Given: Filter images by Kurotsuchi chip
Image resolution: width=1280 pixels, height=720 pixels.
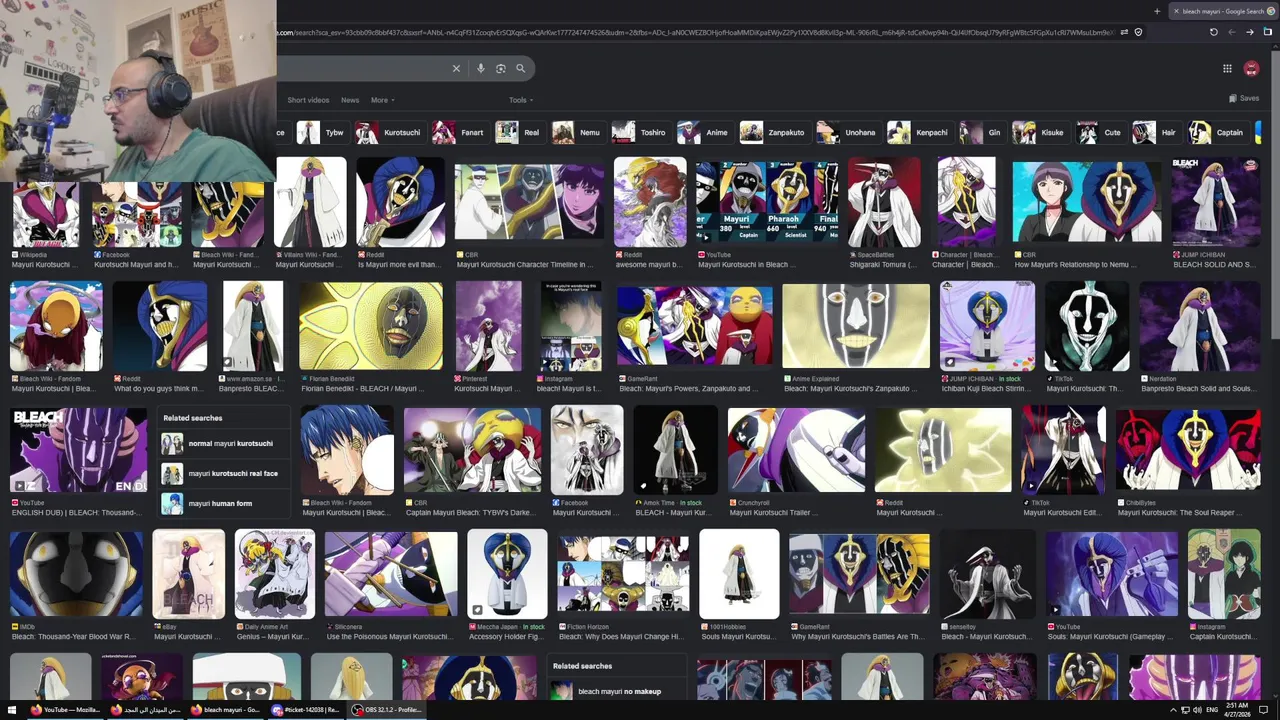Looking at the screenshot, I should (x=391, y=132).
